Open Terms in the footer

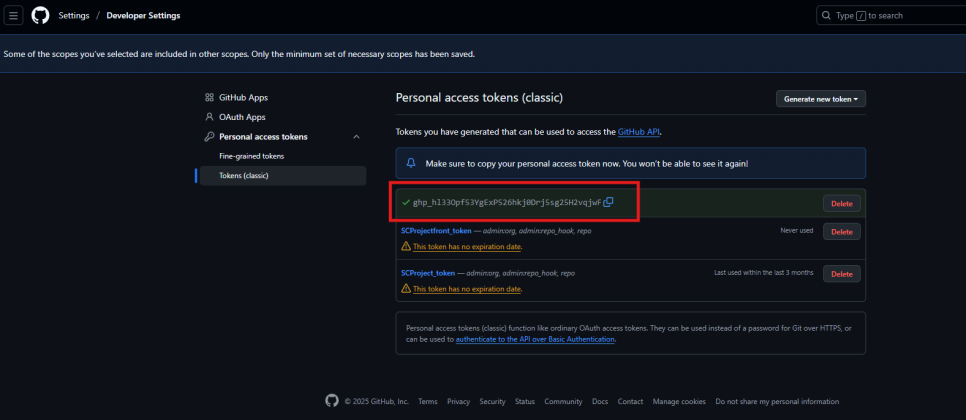pyautogui.click(x=428, y=402)
